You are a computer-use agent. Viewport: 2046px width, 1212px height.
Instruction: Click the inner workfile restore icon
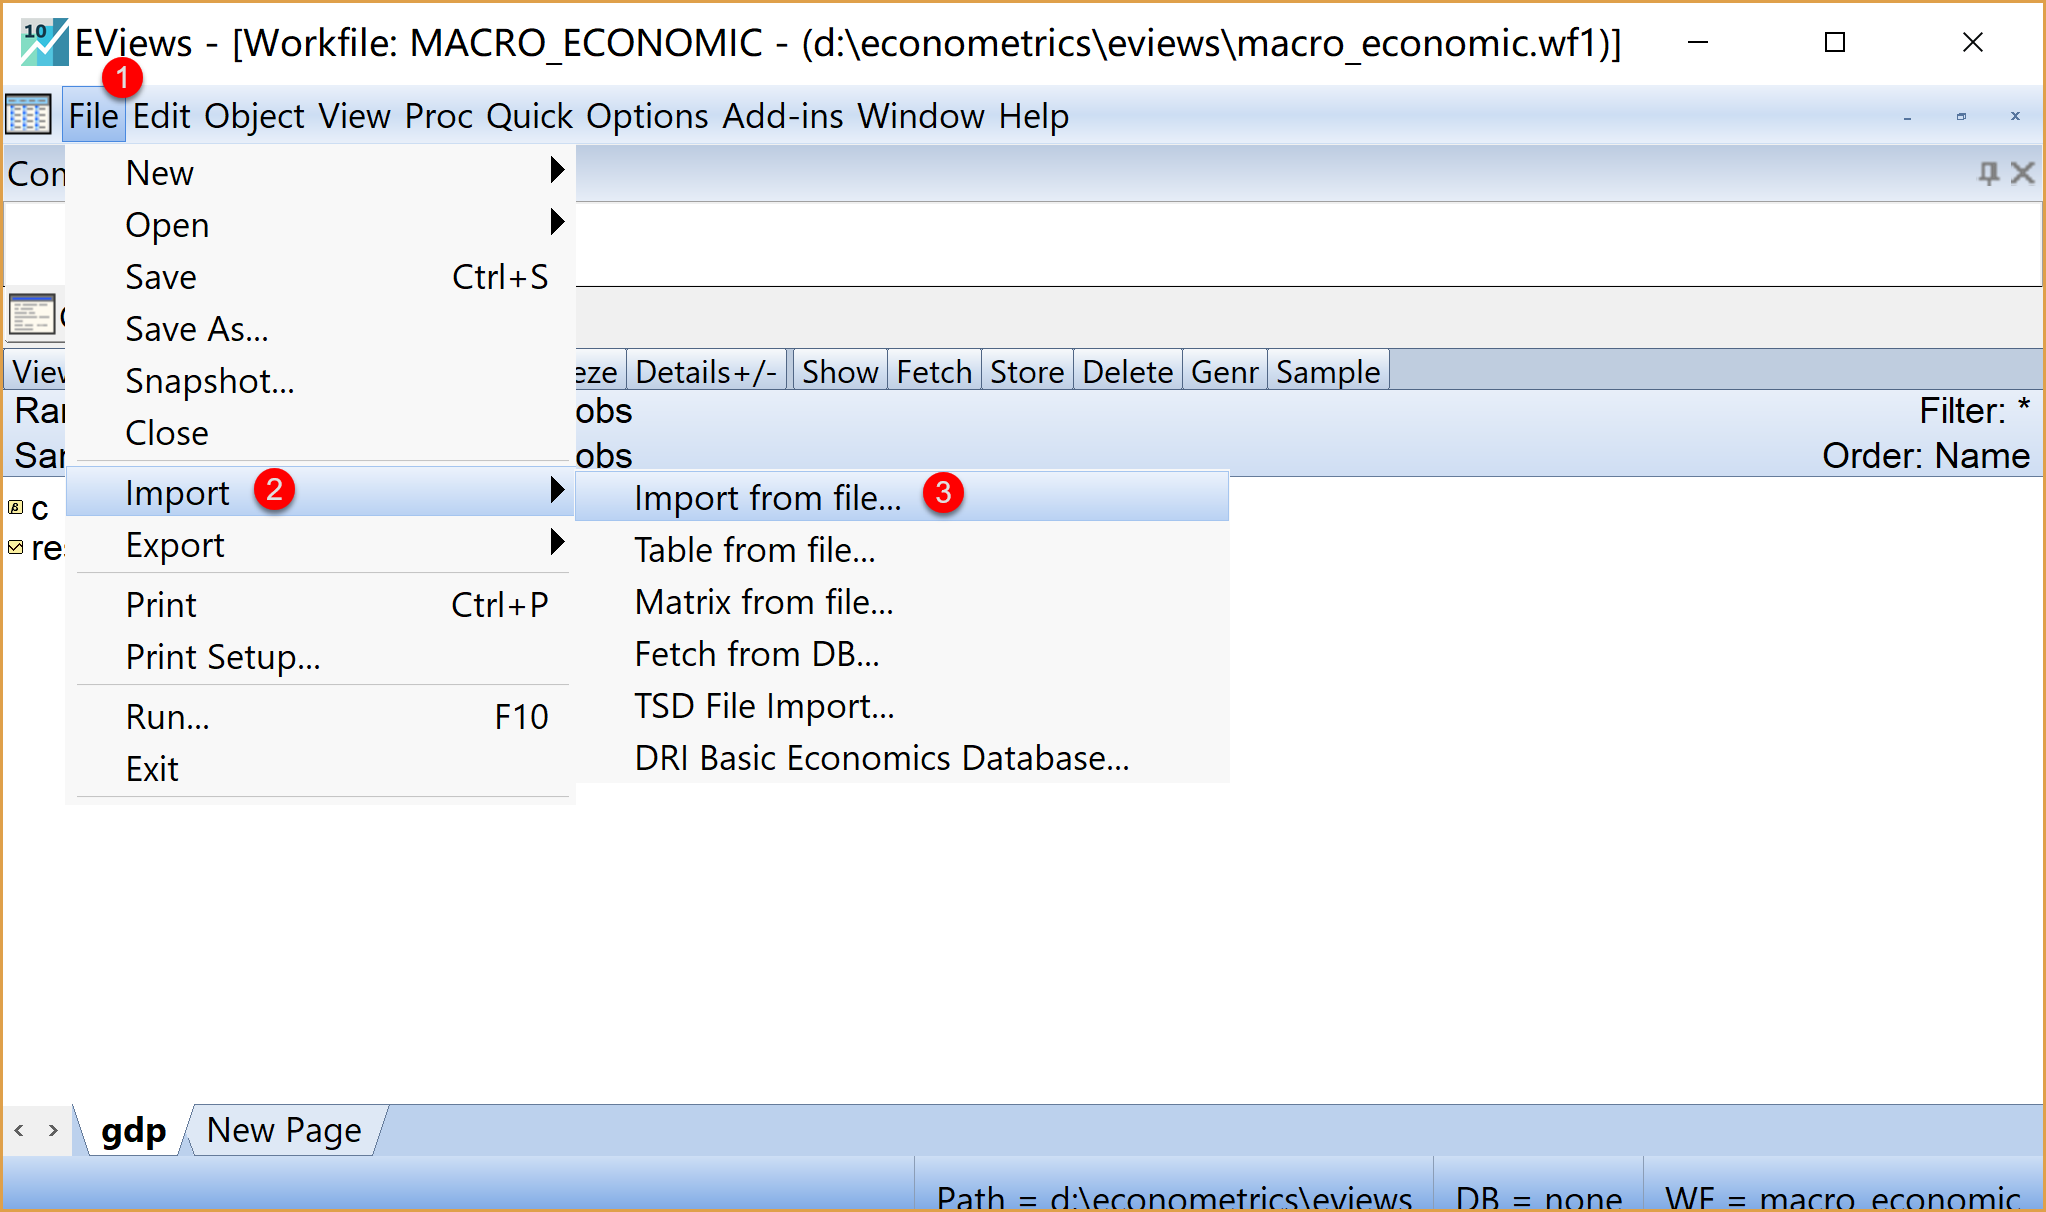click(x=1961, y=116)
